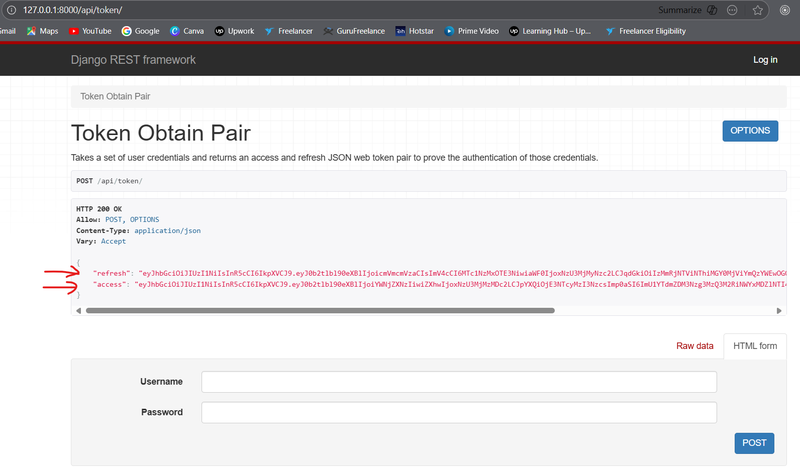Click the OPTIONS text in Allow header
The image size is (800, 473).
click(144, 219)
